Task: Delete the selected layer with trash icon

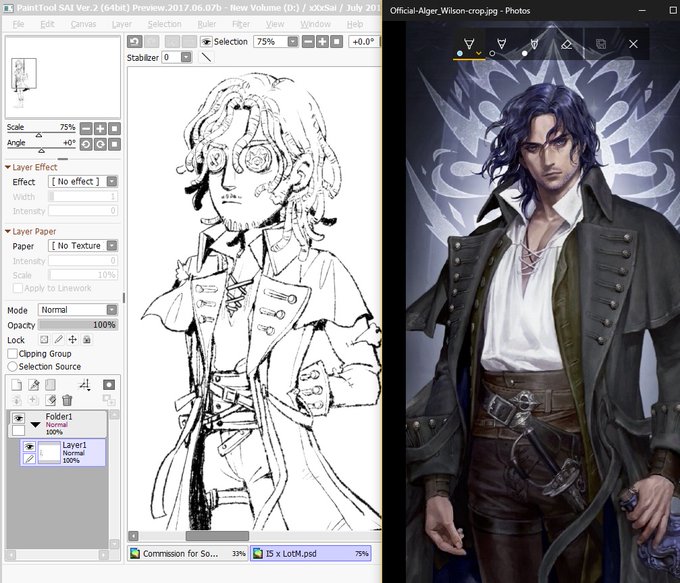Action: click(x=67, y=400)
